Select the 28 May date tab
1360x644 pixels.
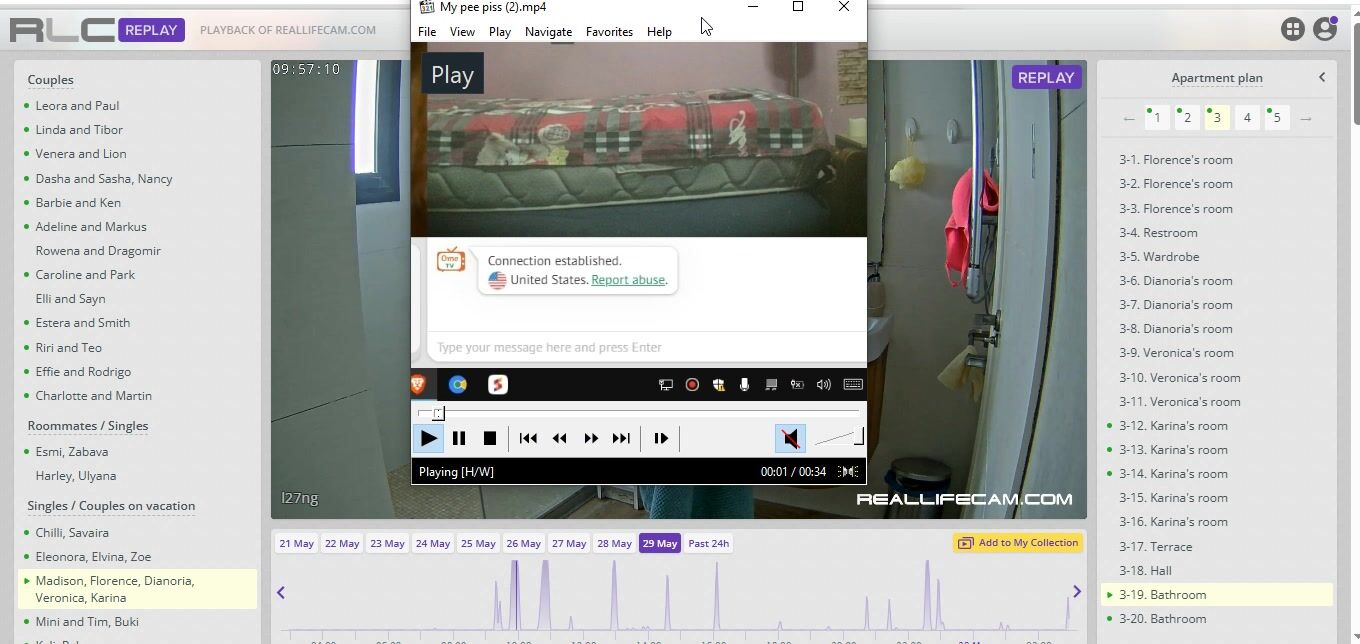click(x=614, y=543)
